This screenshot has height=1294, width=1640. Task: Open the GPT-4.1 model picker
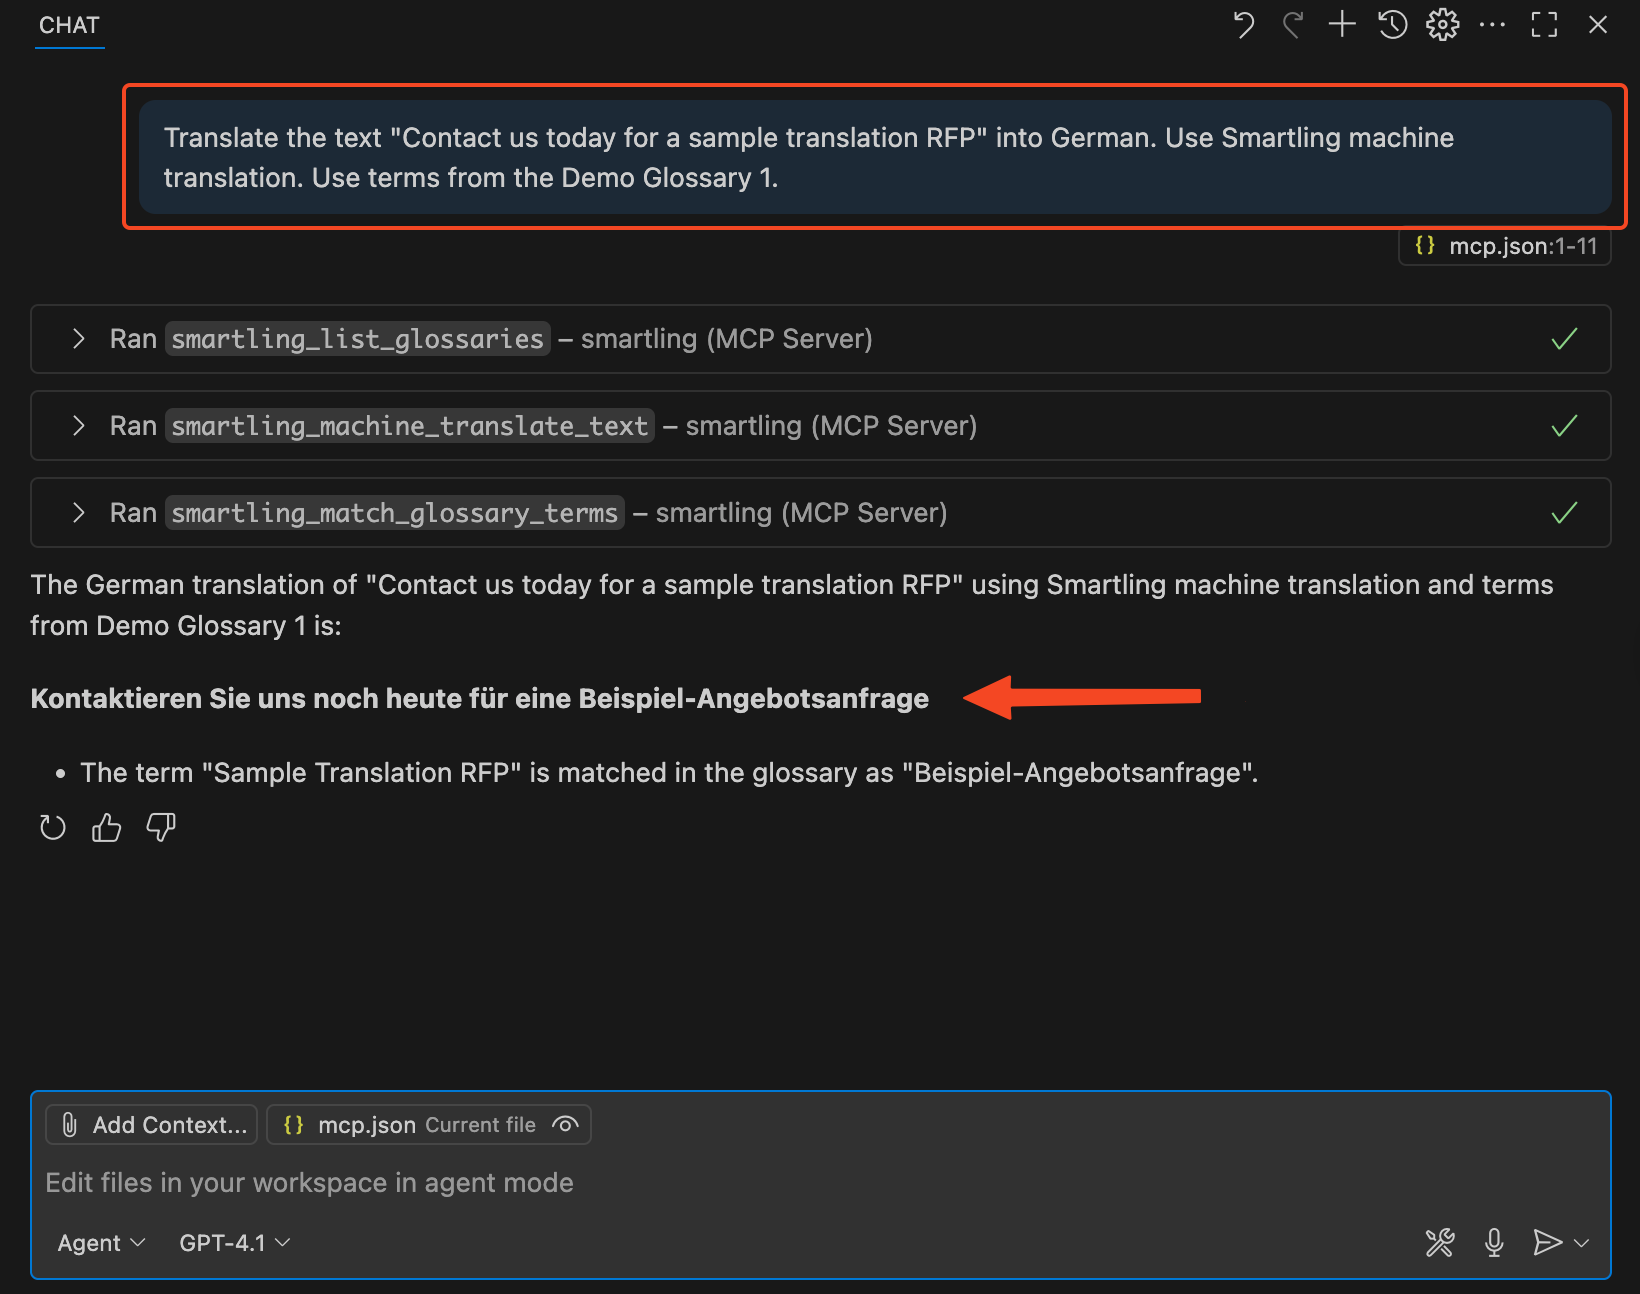233,1242
